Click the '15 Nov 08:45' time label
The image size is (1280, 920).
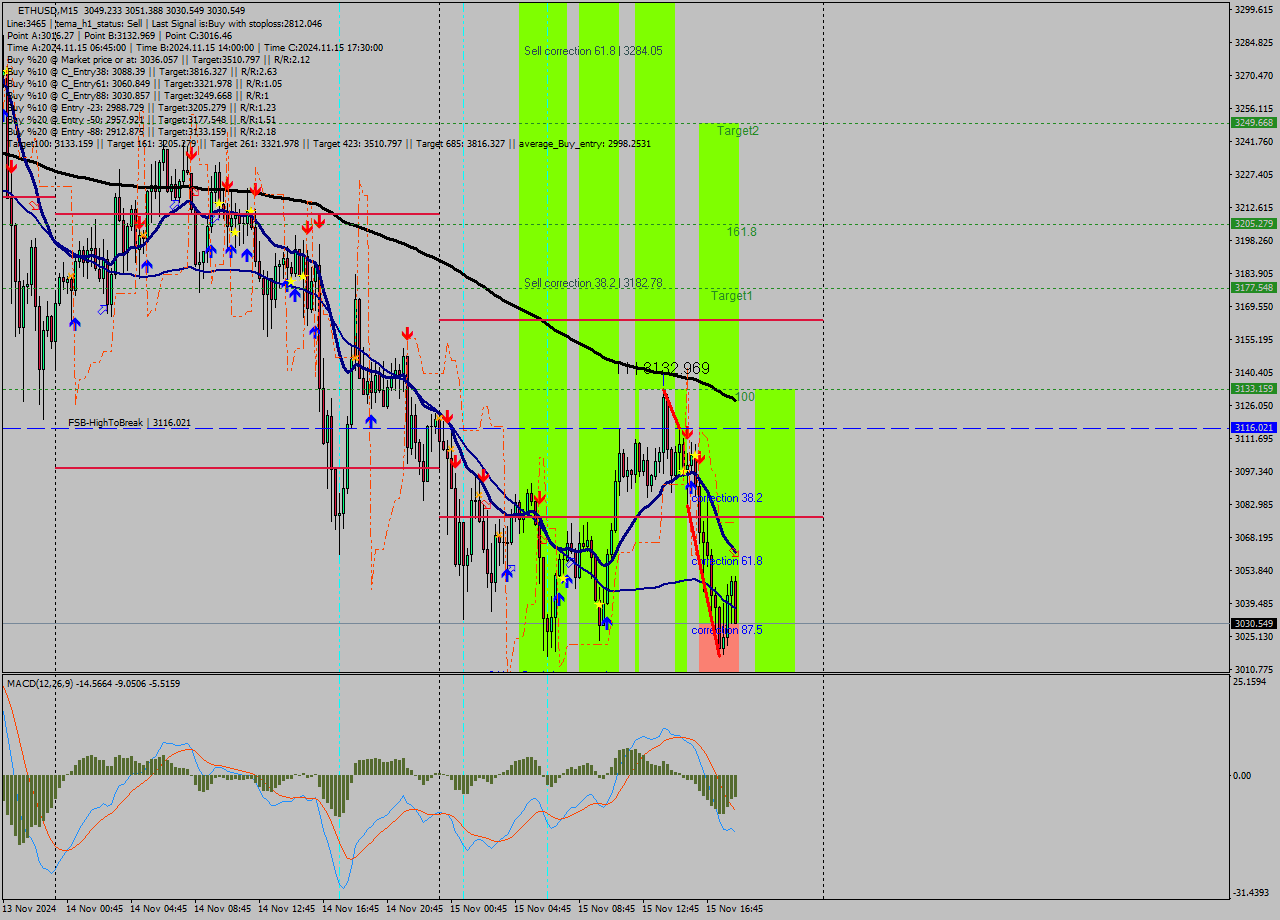pos(606,909)
